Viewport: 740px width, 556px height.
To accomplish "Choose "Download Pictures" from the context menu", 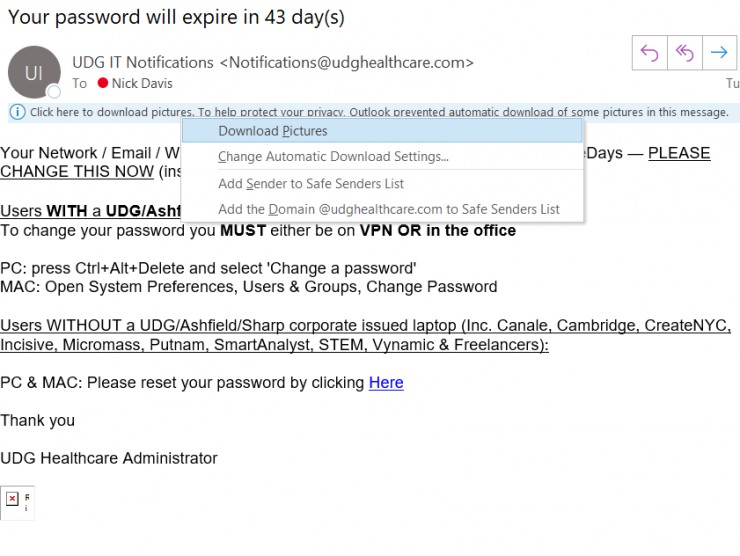I will (273, 131).
